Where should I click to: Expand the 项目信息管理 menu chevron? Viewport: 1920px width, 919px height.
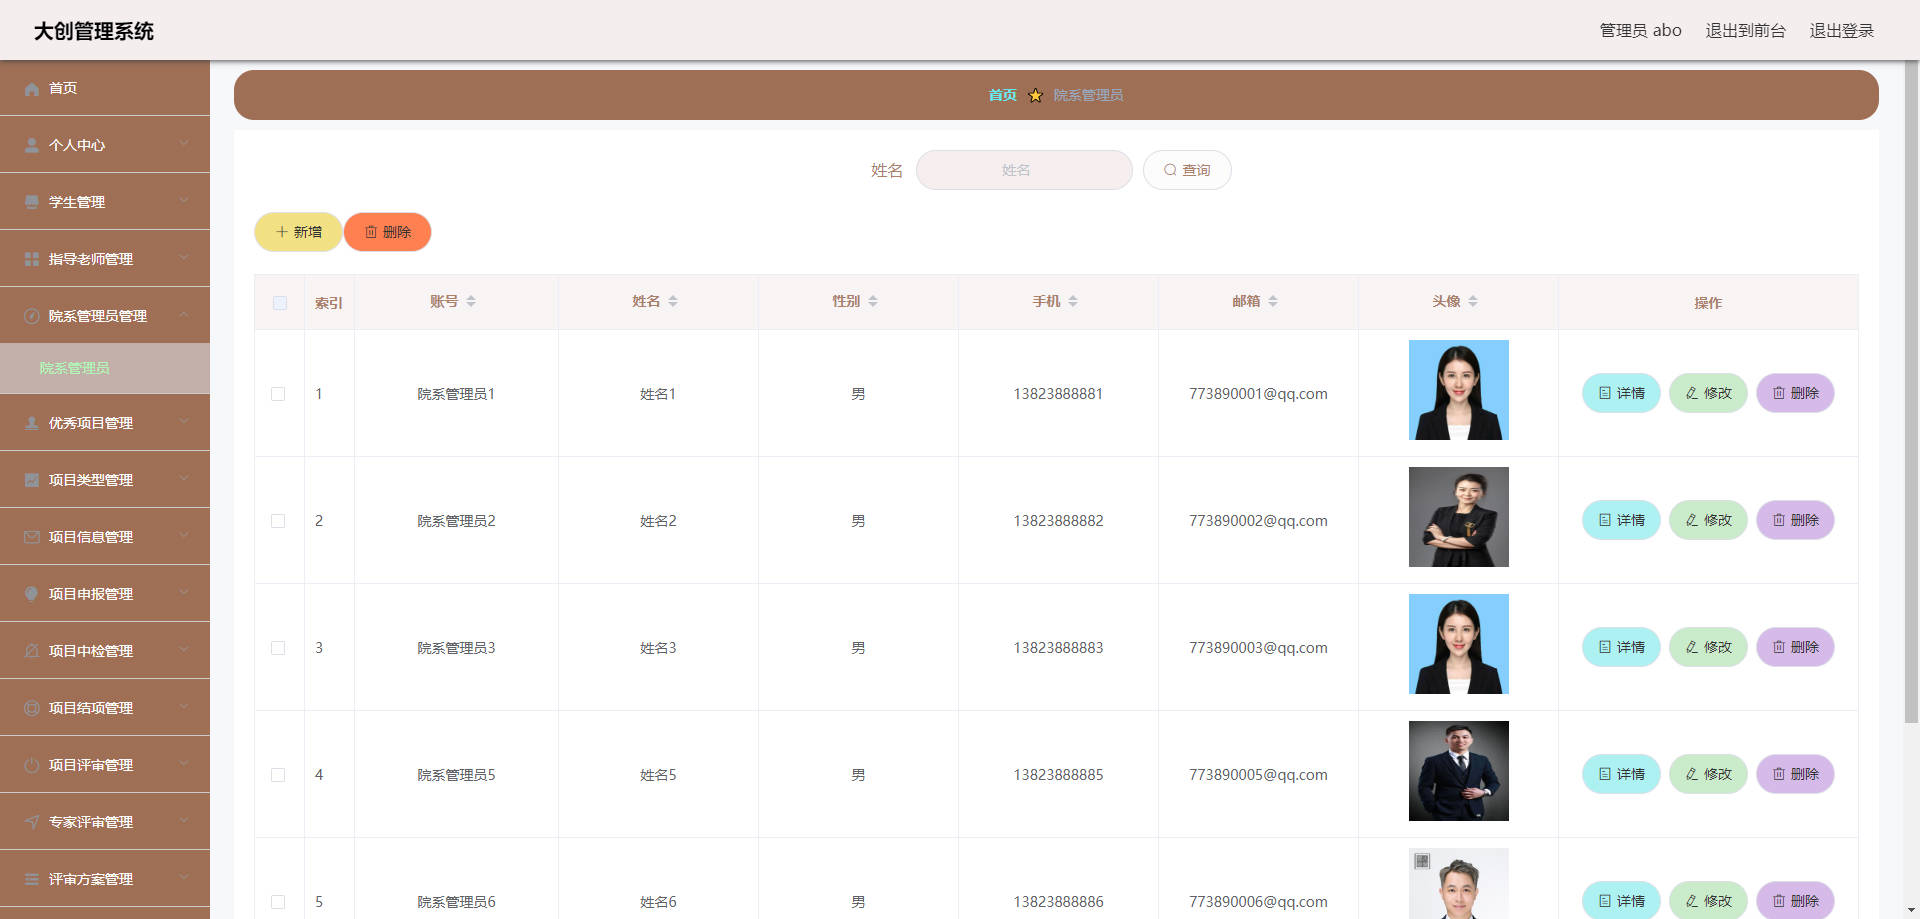pyautogui.click(x=184, y=536)
